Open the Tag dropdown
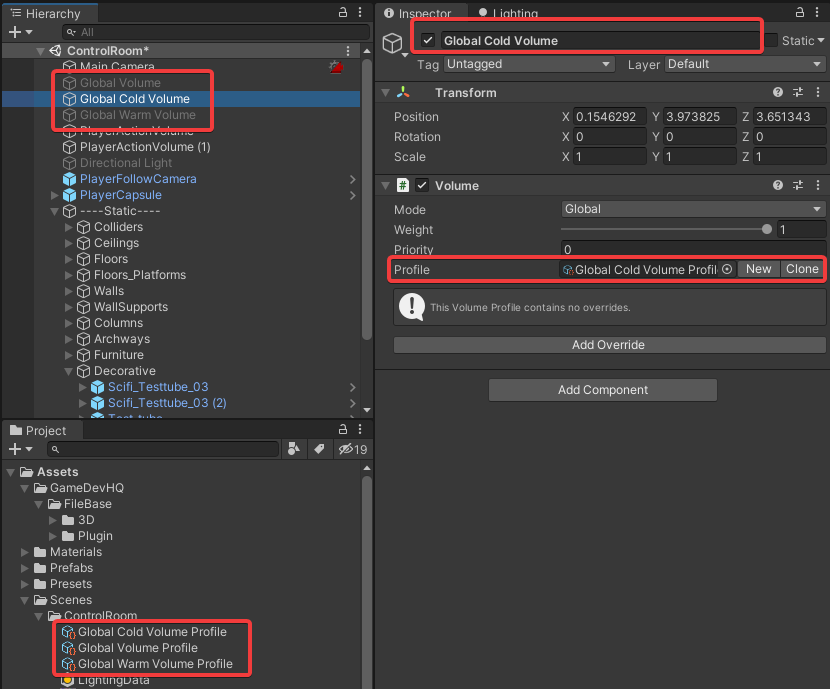Viewport: 830px width, 689px height. coord(529,64)
